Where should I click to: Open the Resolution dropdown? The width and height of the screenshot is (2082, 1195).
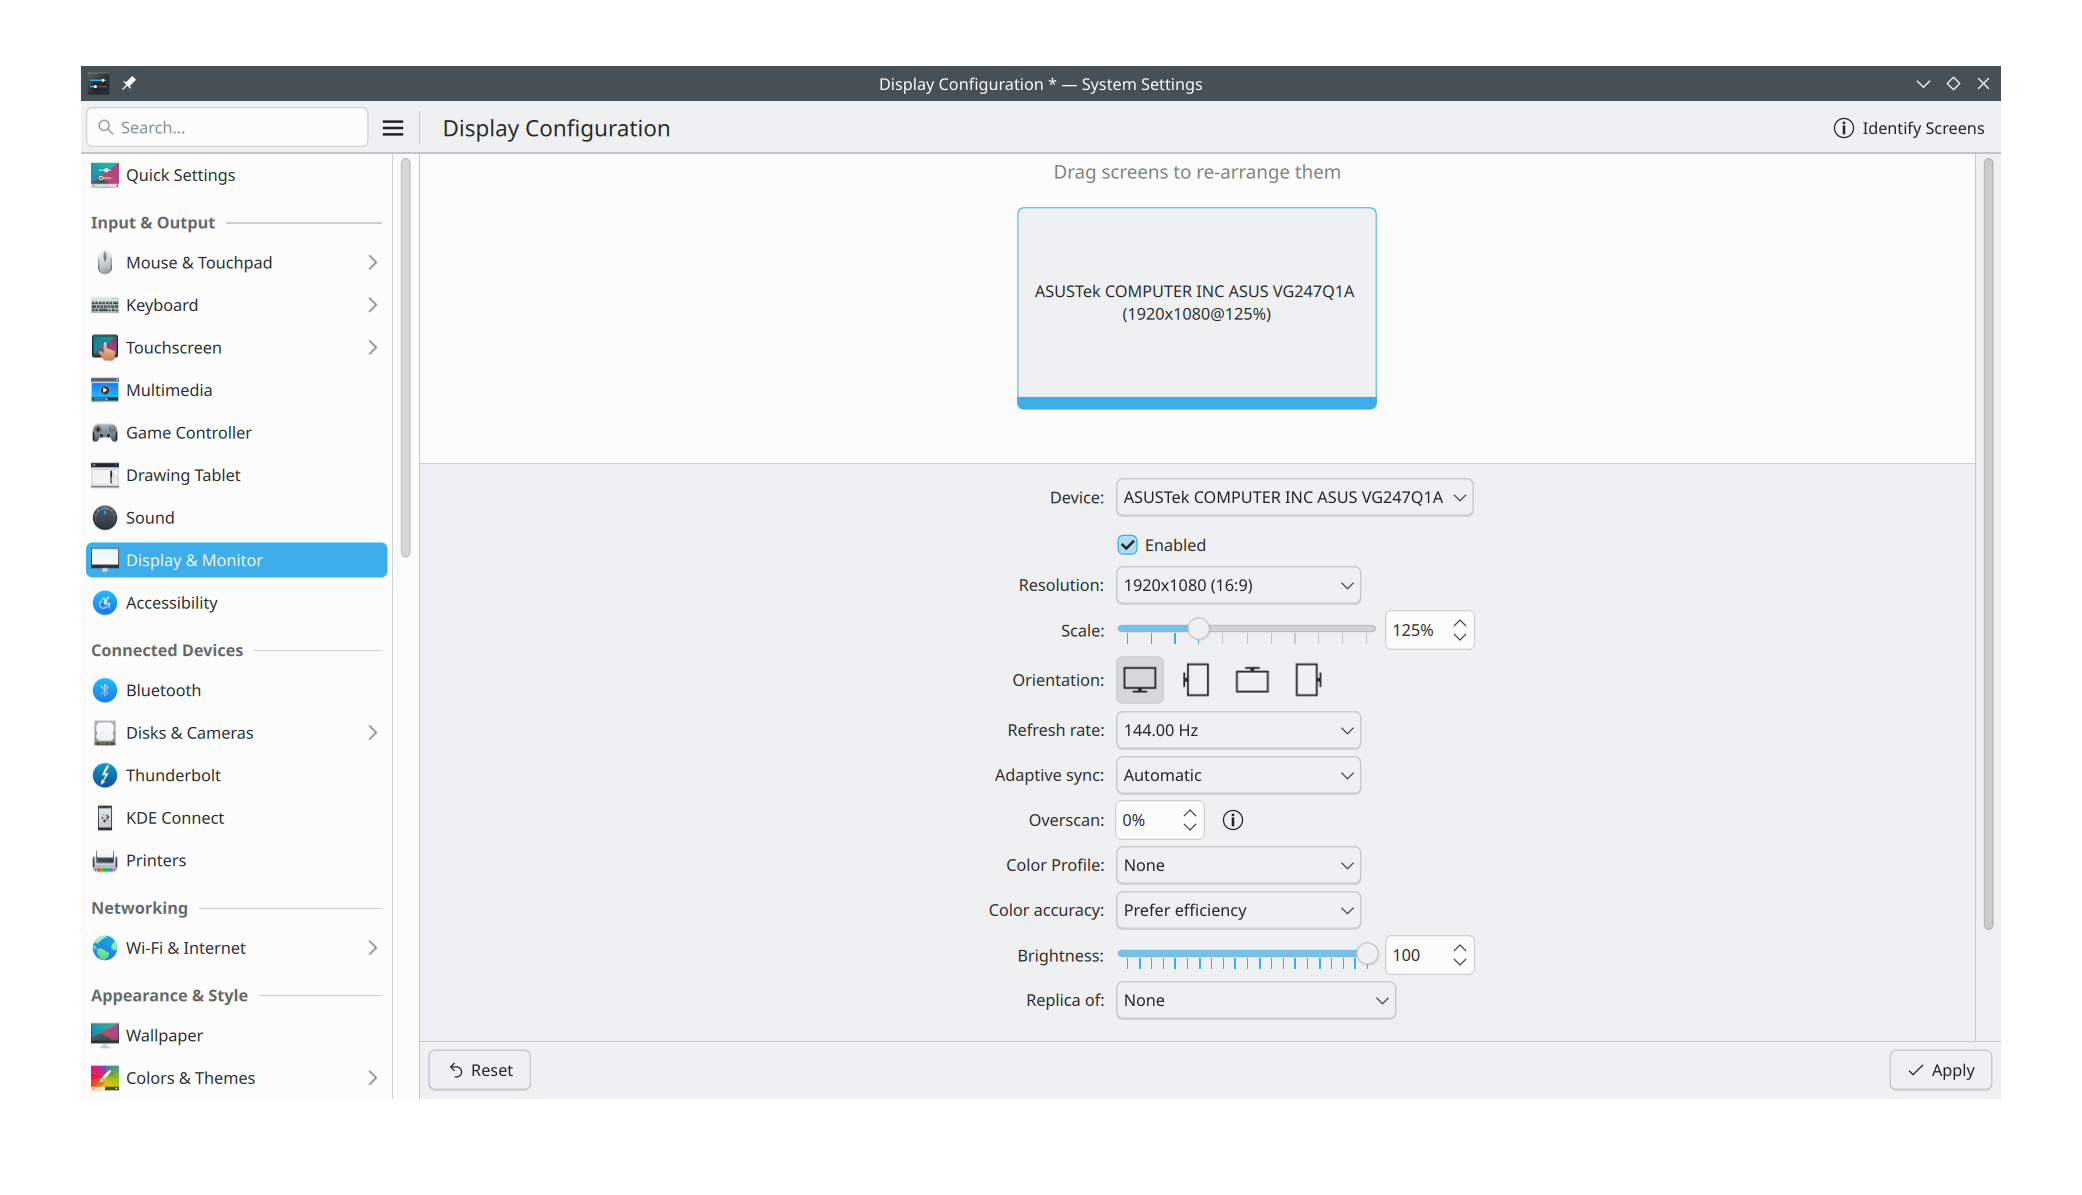point(1238,585)
